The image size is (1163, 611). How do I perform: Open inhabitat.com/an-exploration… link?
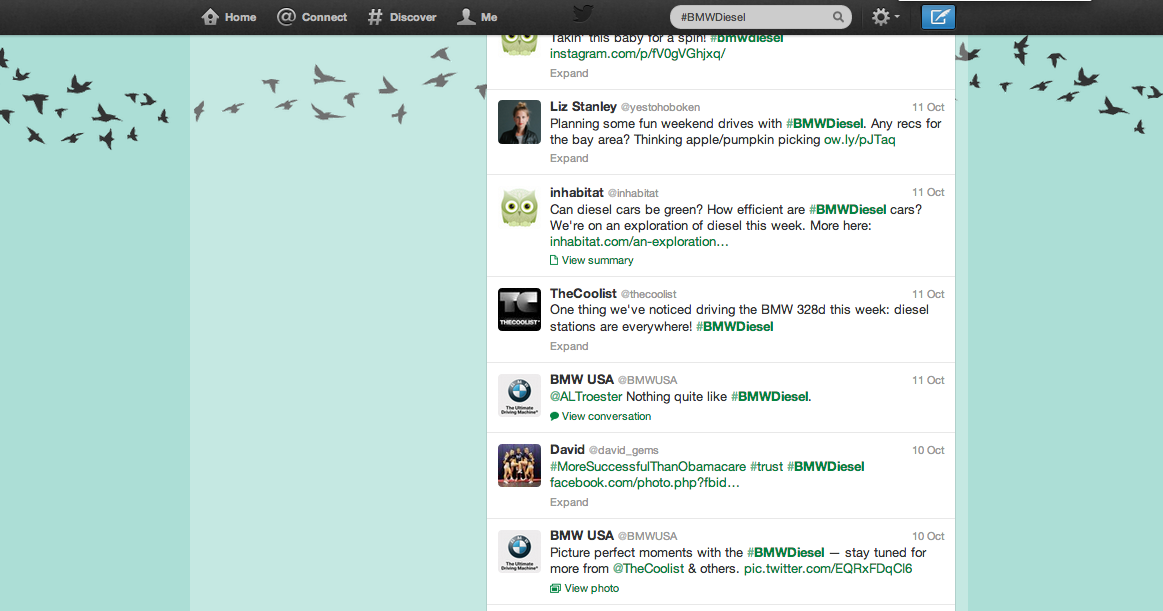coord(639,242)
